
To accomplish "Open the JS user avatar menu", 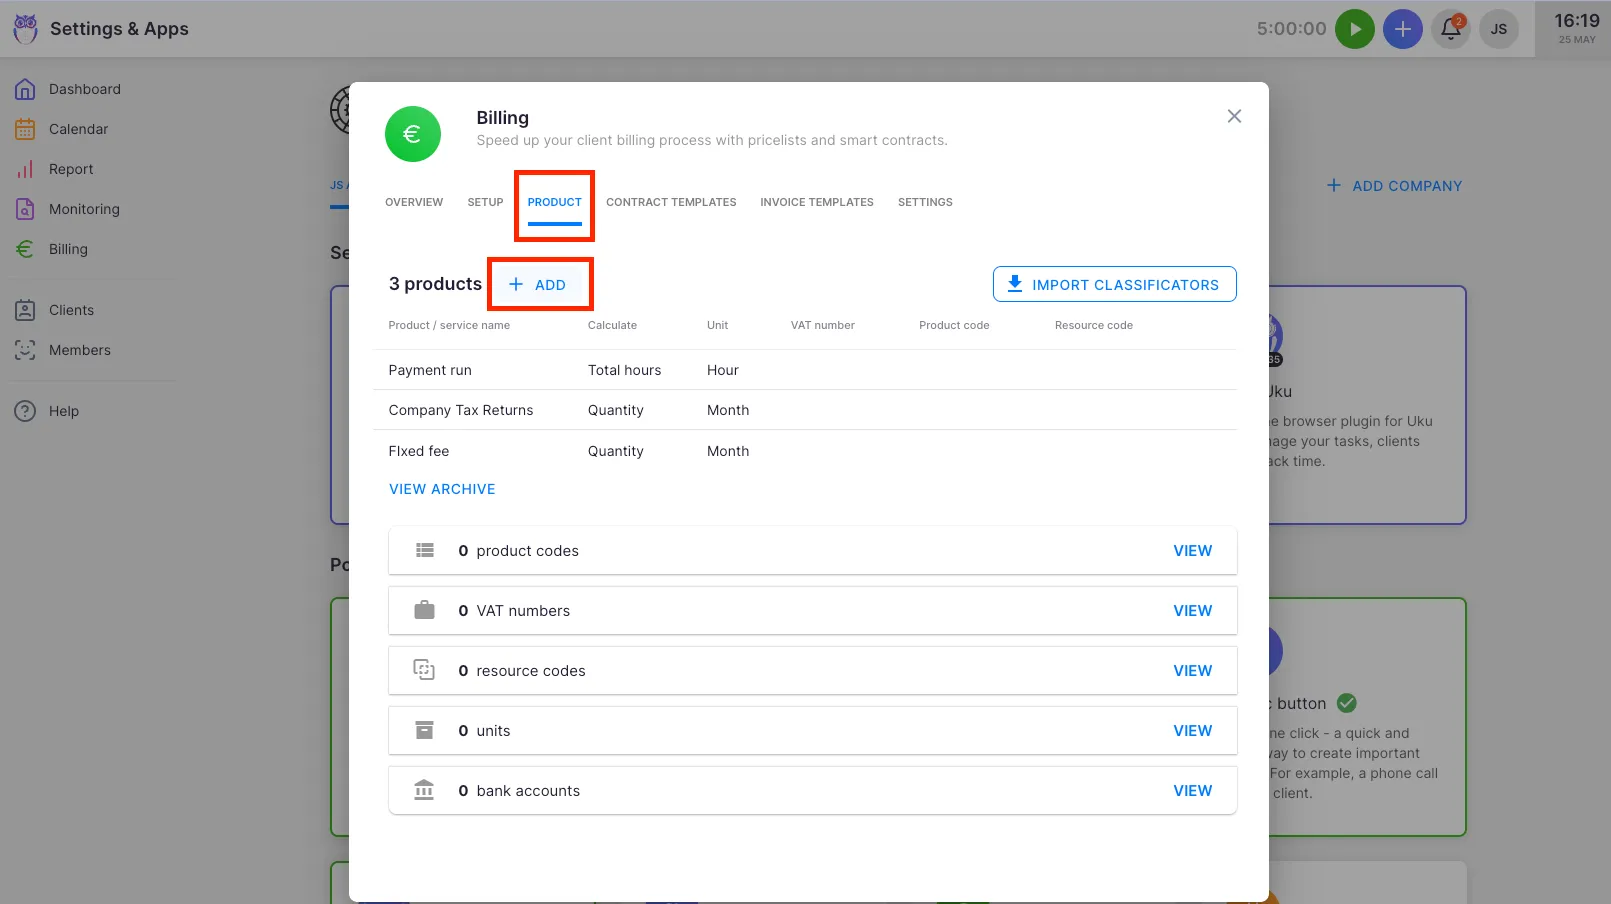I will coord(1498,29).
